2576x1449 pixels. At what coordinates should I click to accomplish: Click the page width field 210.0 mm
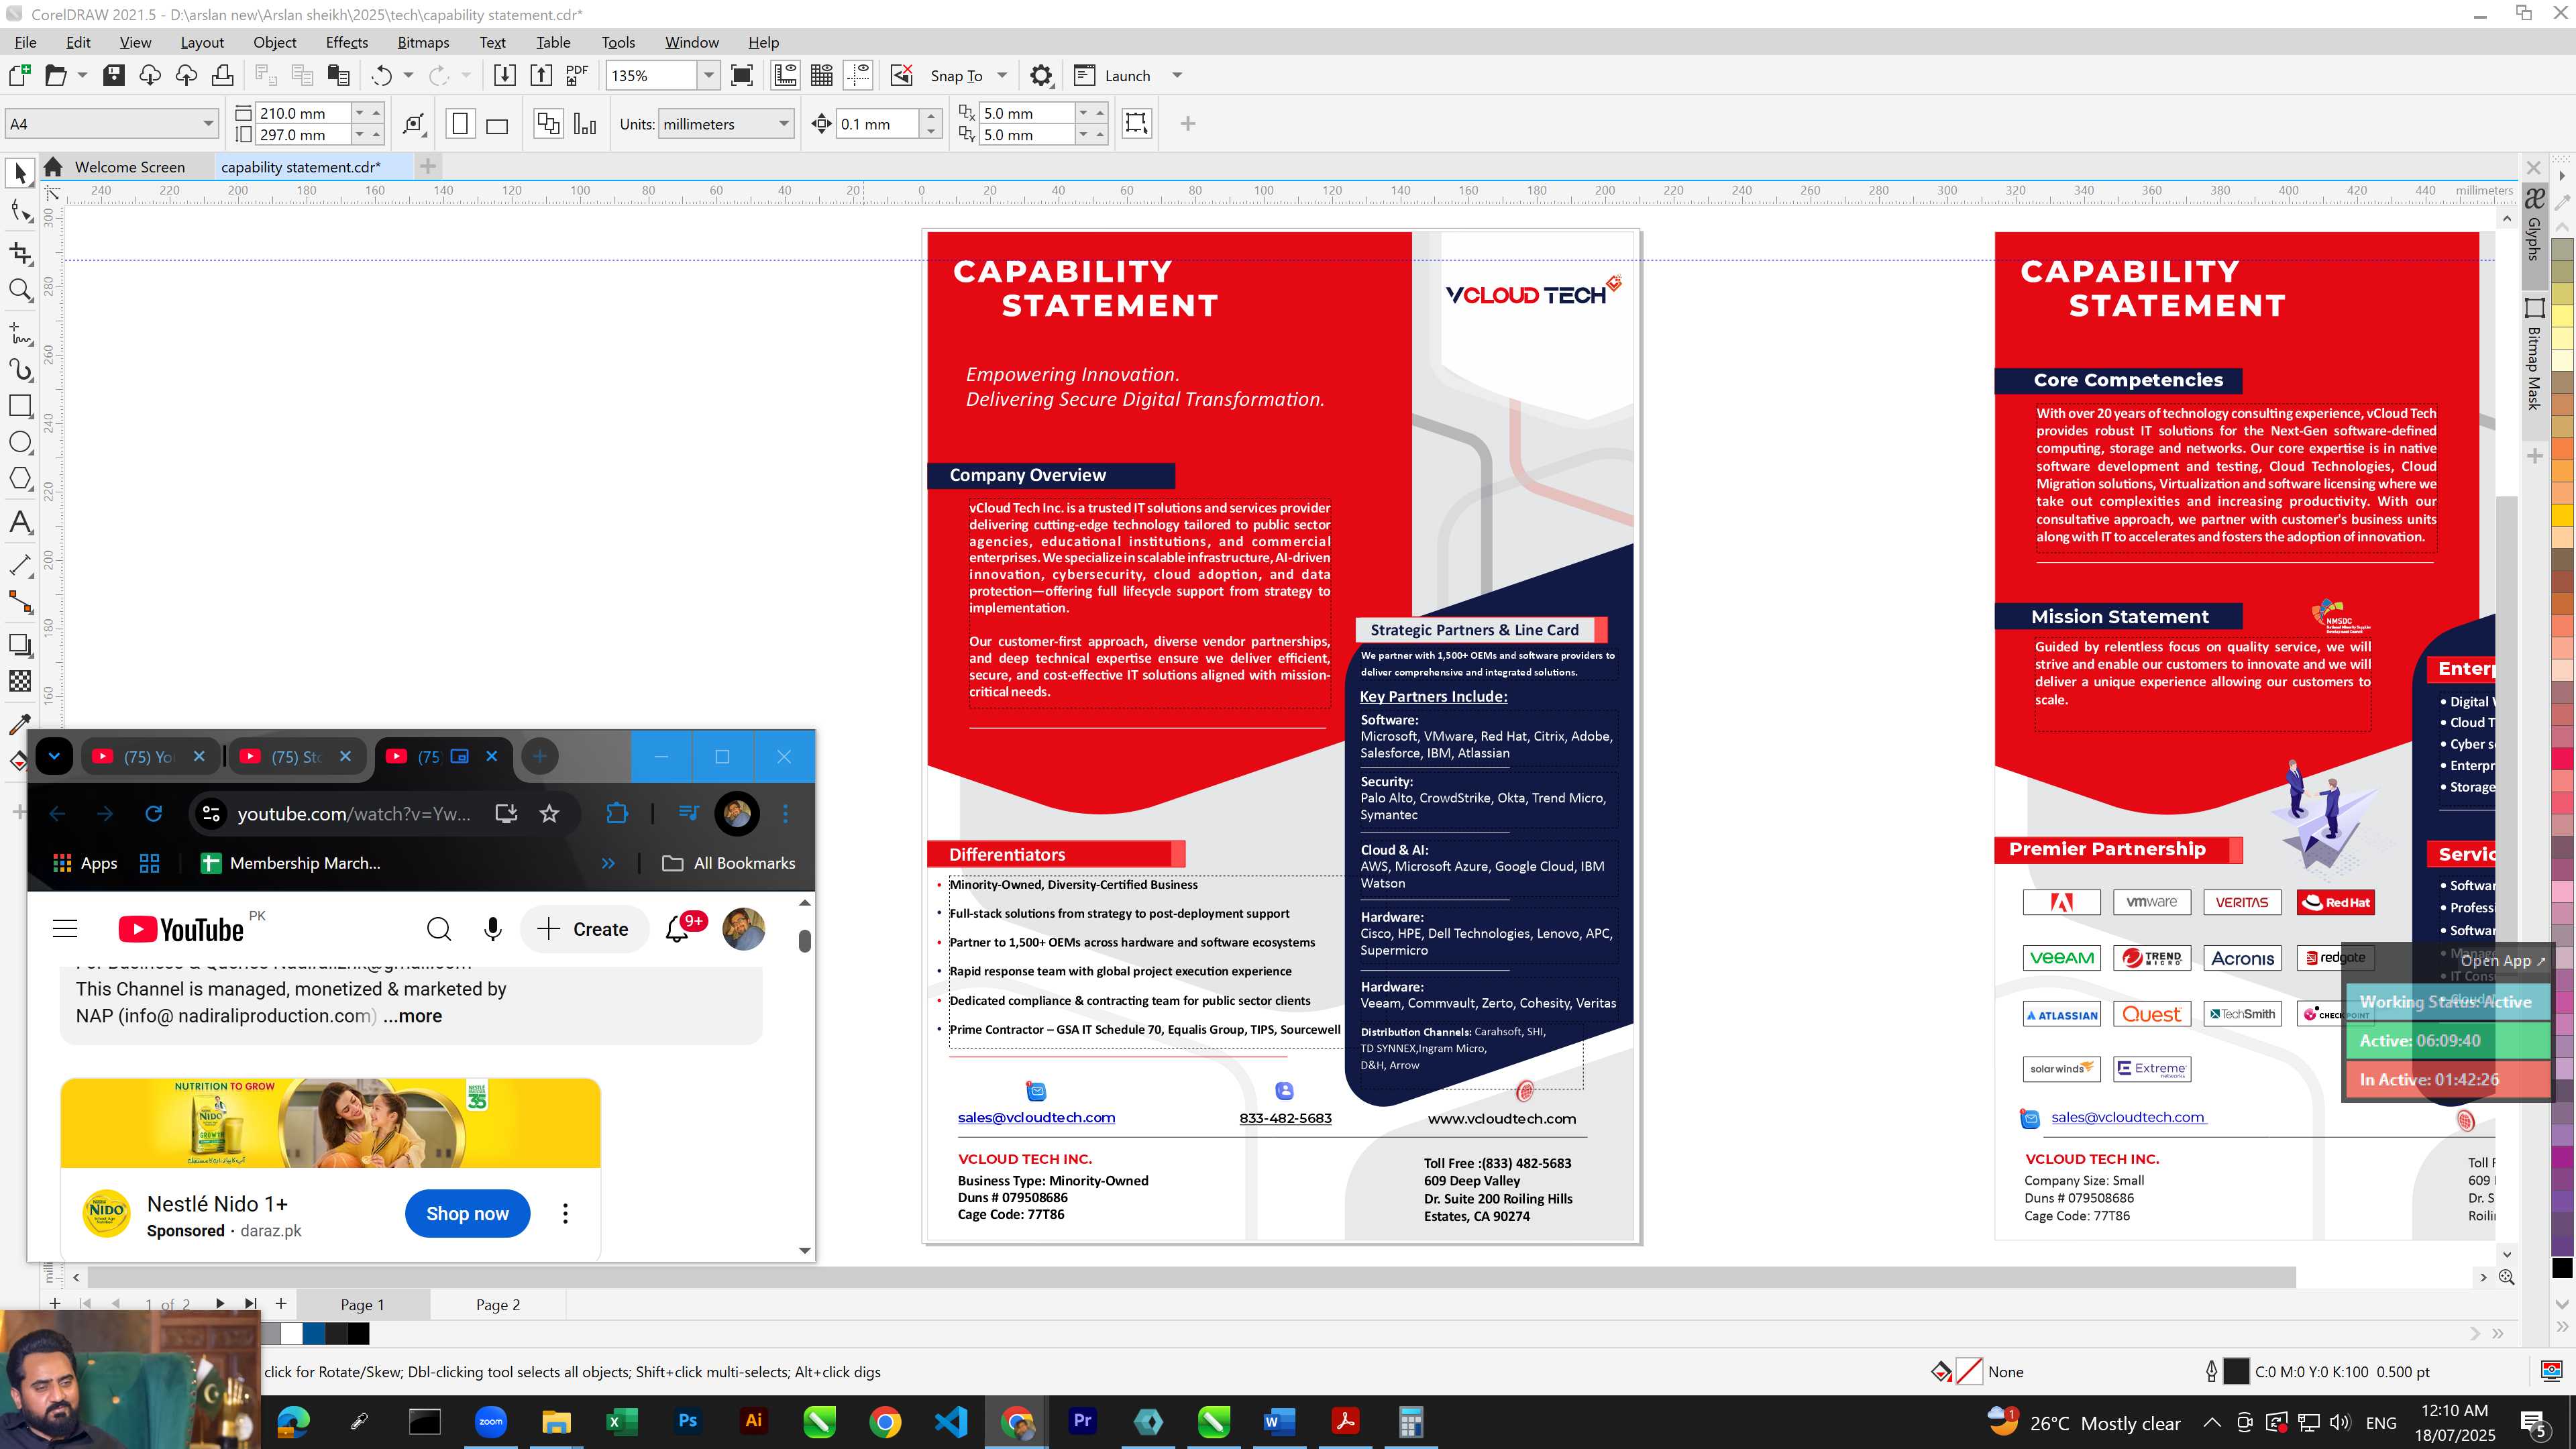[x=303, y=113]
